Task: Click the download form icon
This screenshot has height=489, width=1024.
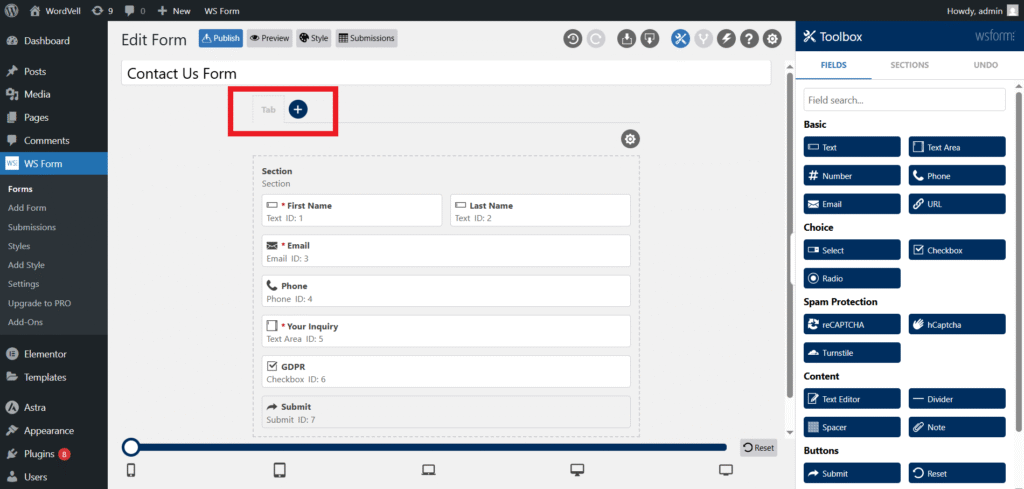Action: (x=649, y=39)
